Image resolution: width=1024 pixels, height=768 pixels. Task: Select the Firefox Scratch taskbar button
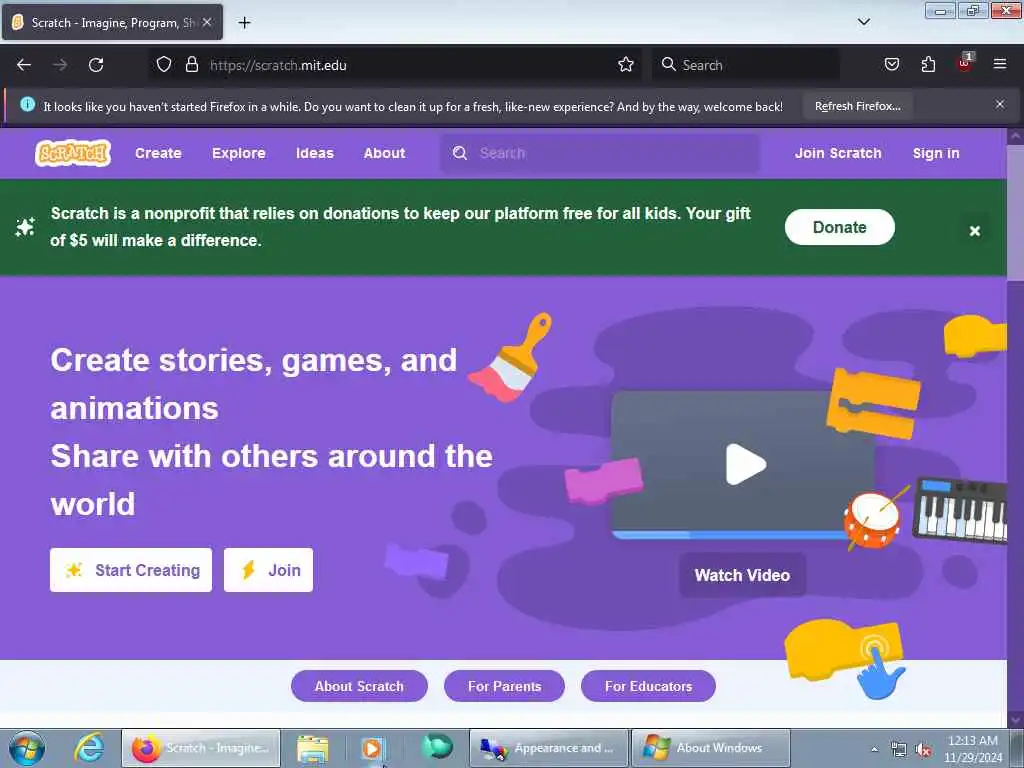click(x=201, y=748)
